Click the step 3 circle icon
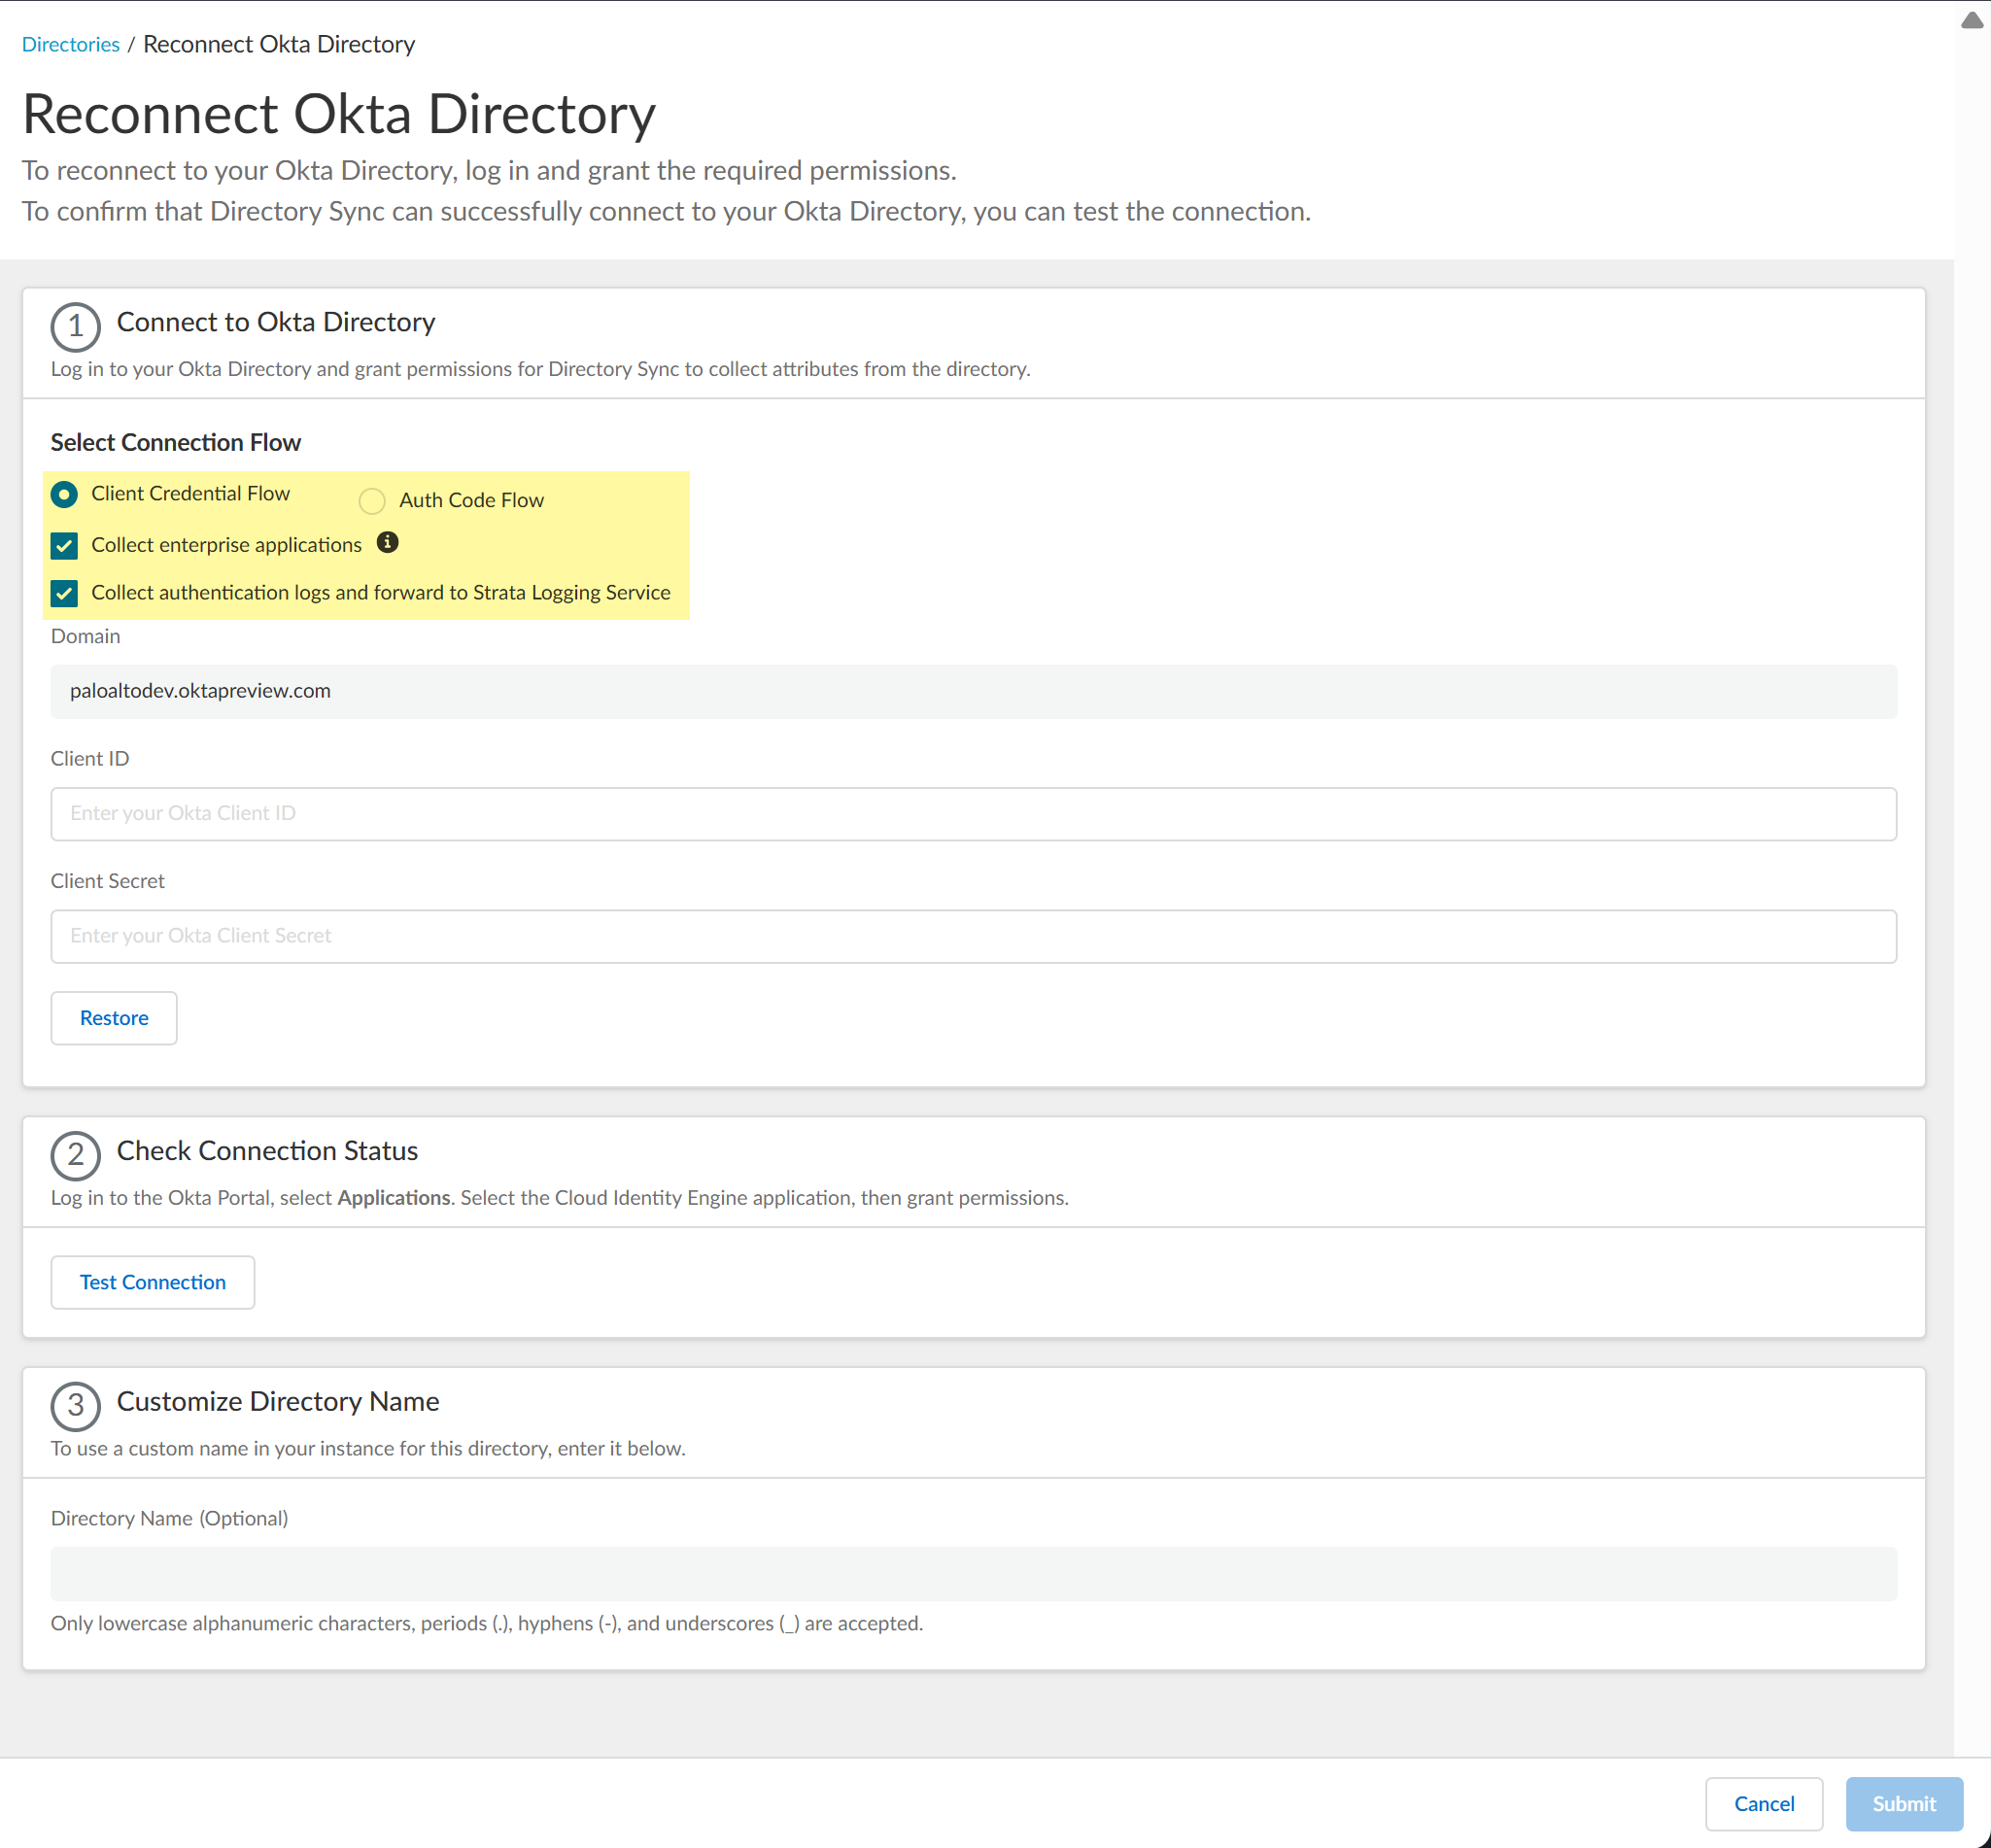Viewport: 1991px width, 1848px height. [75, 1406]
